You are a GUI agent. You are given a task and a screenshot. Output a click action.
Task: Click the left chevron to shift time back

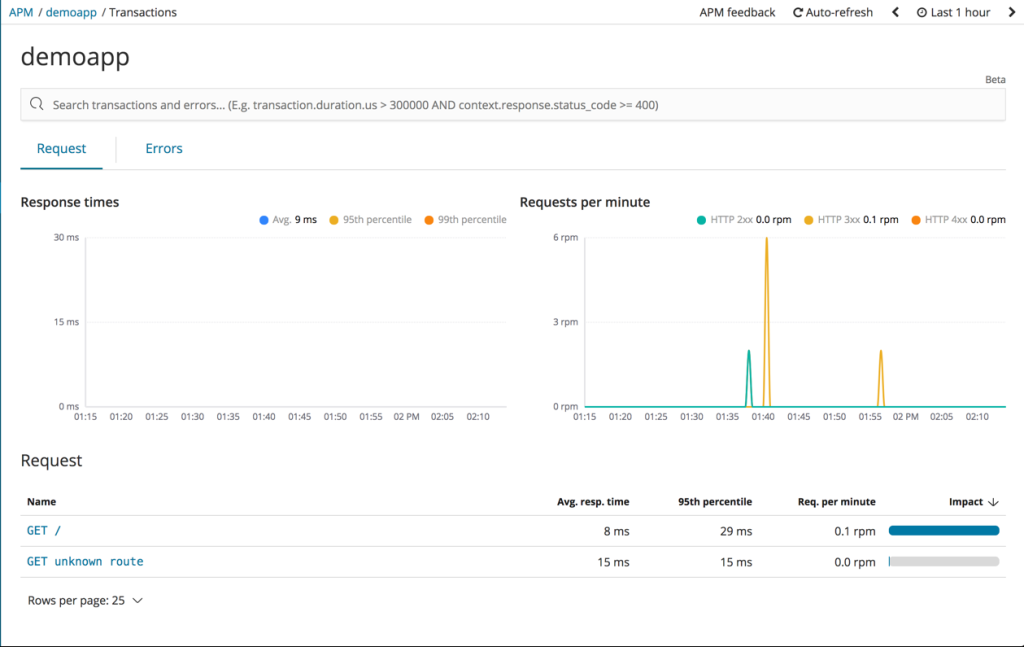[895, 12]
